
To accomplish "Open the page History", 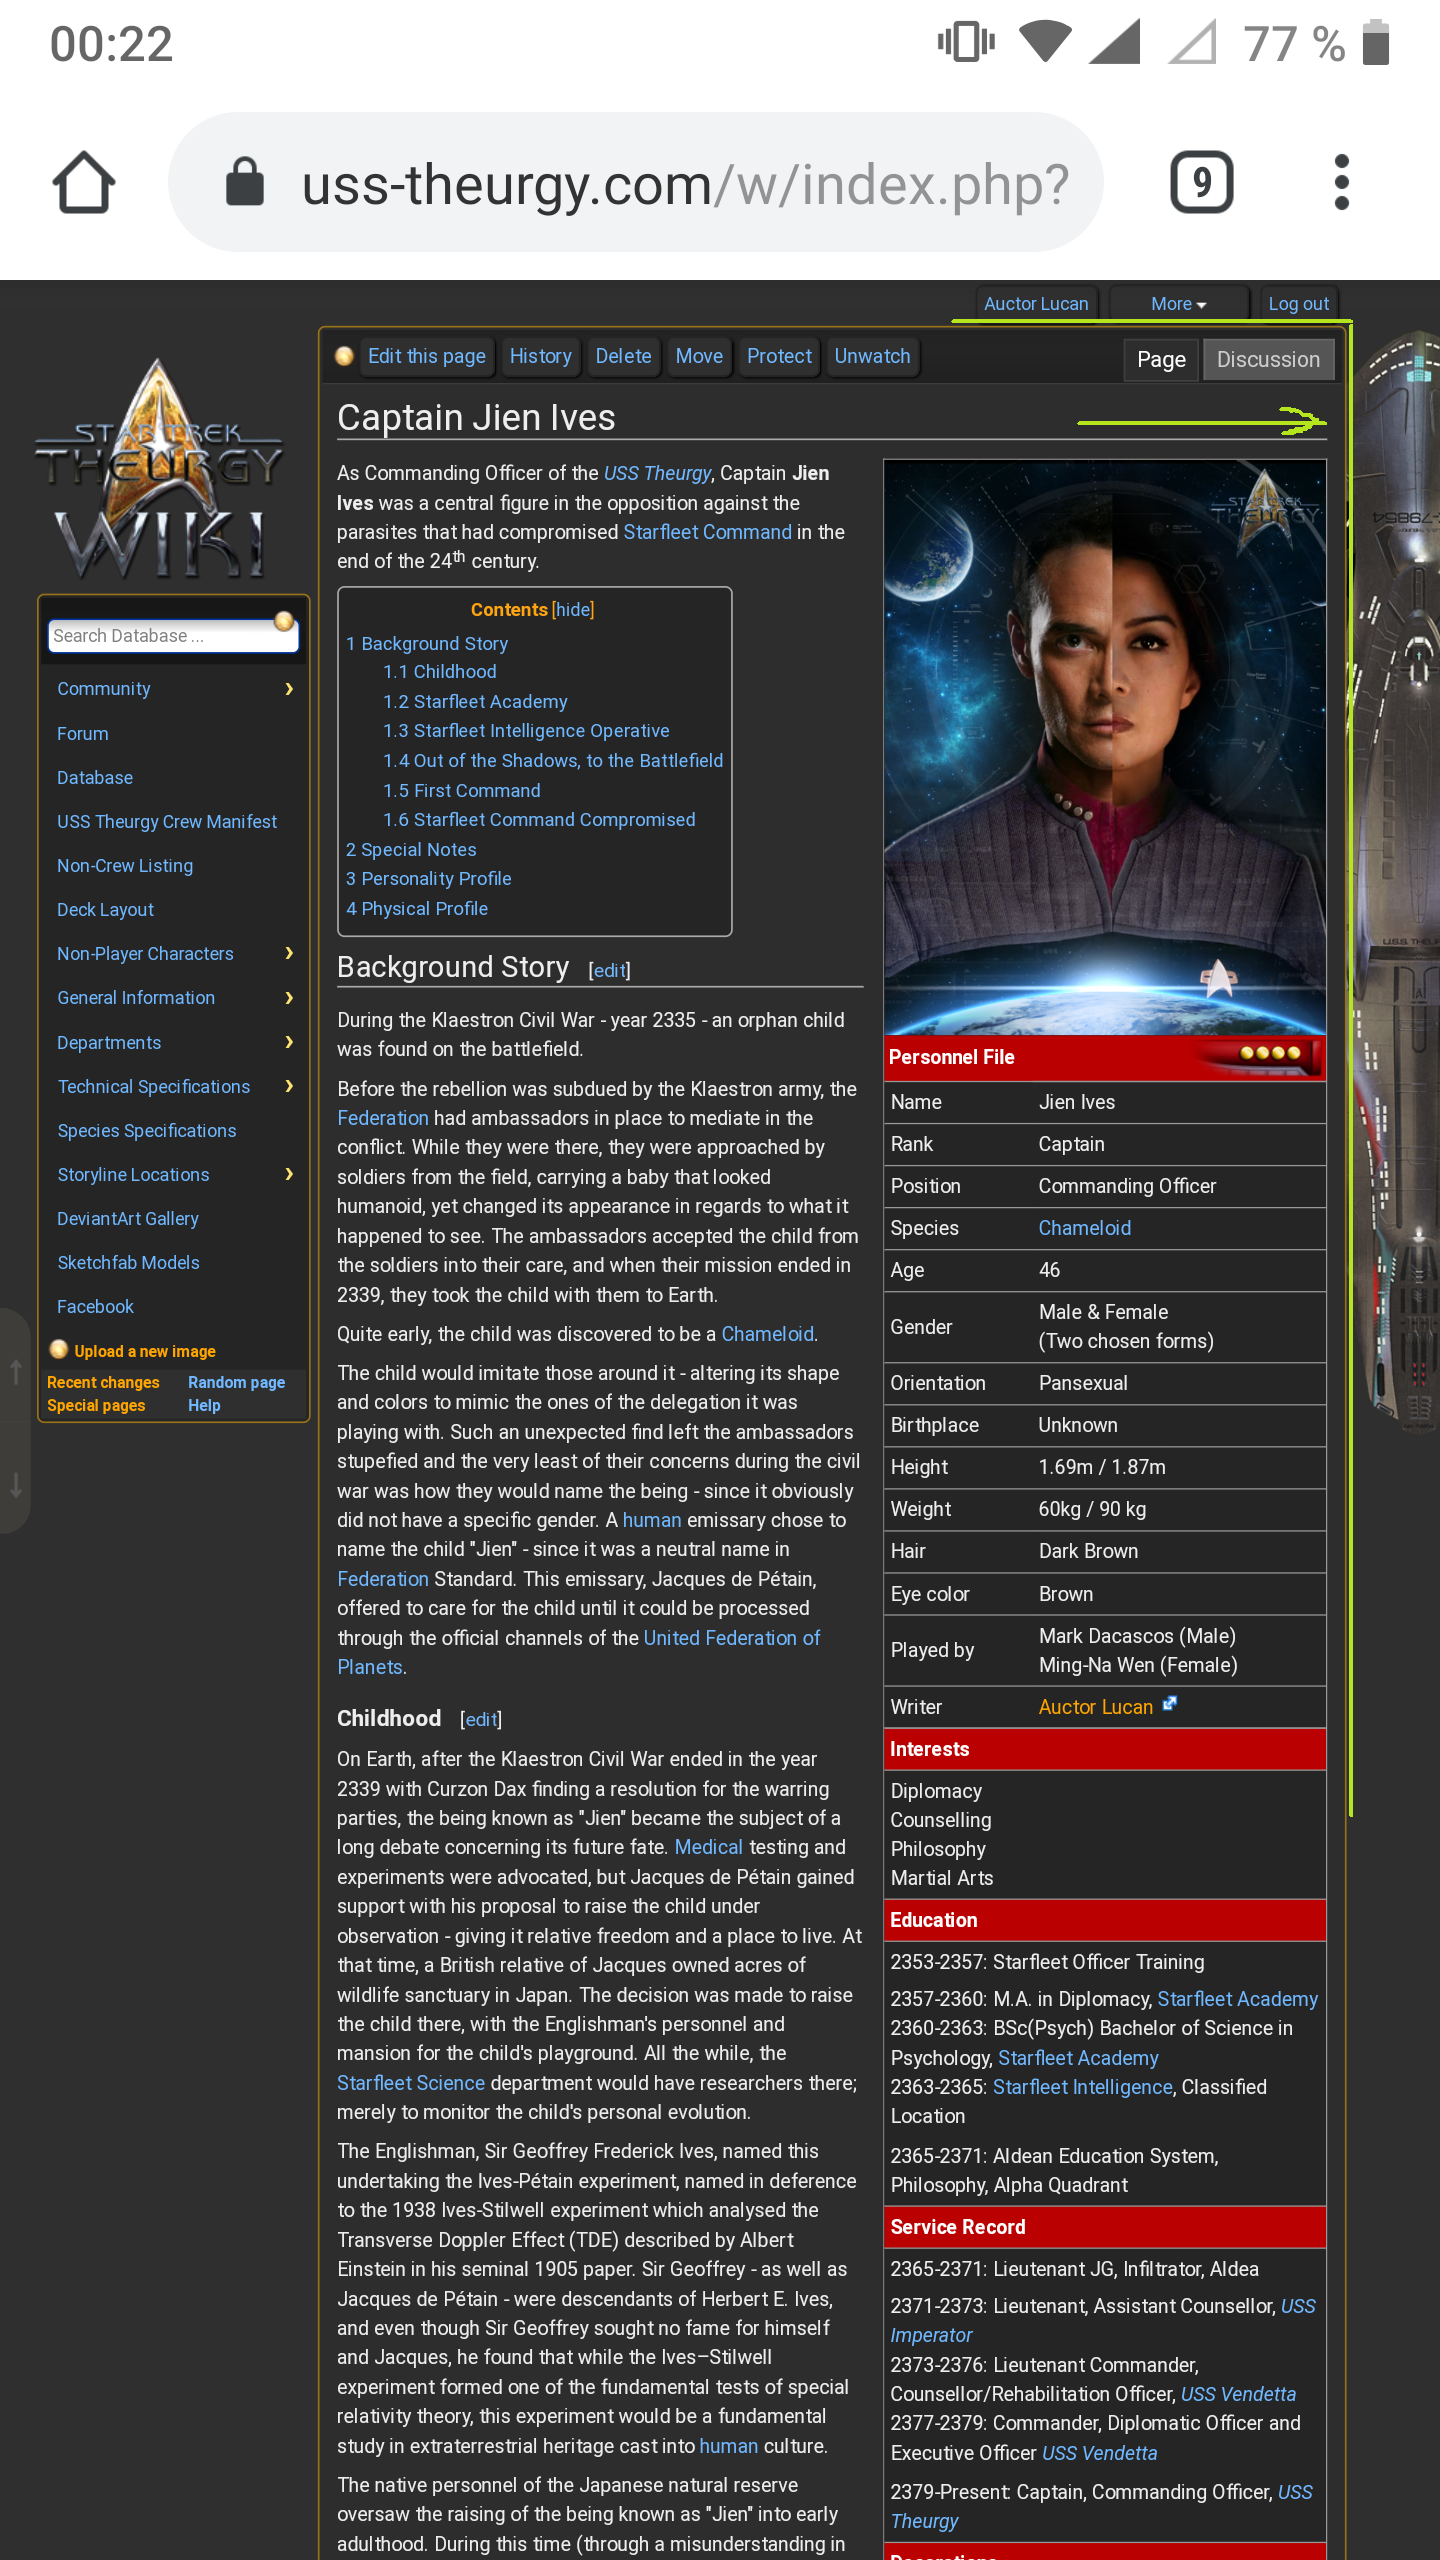I will tap(540, 356).
